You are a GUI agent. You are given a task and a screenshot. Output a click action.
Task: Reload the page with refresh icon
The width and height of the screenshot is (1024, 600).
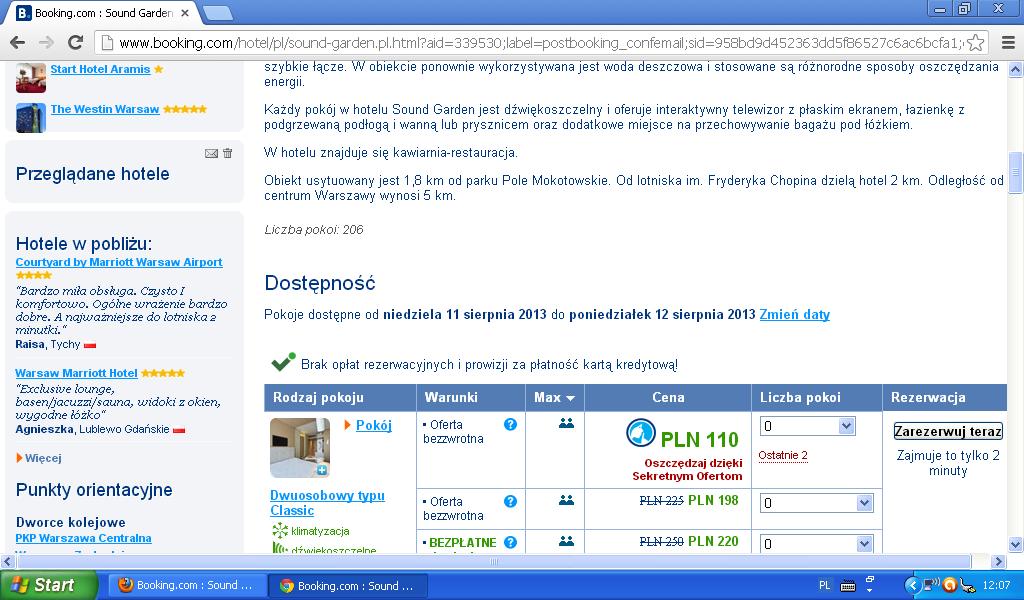point(75,42)
